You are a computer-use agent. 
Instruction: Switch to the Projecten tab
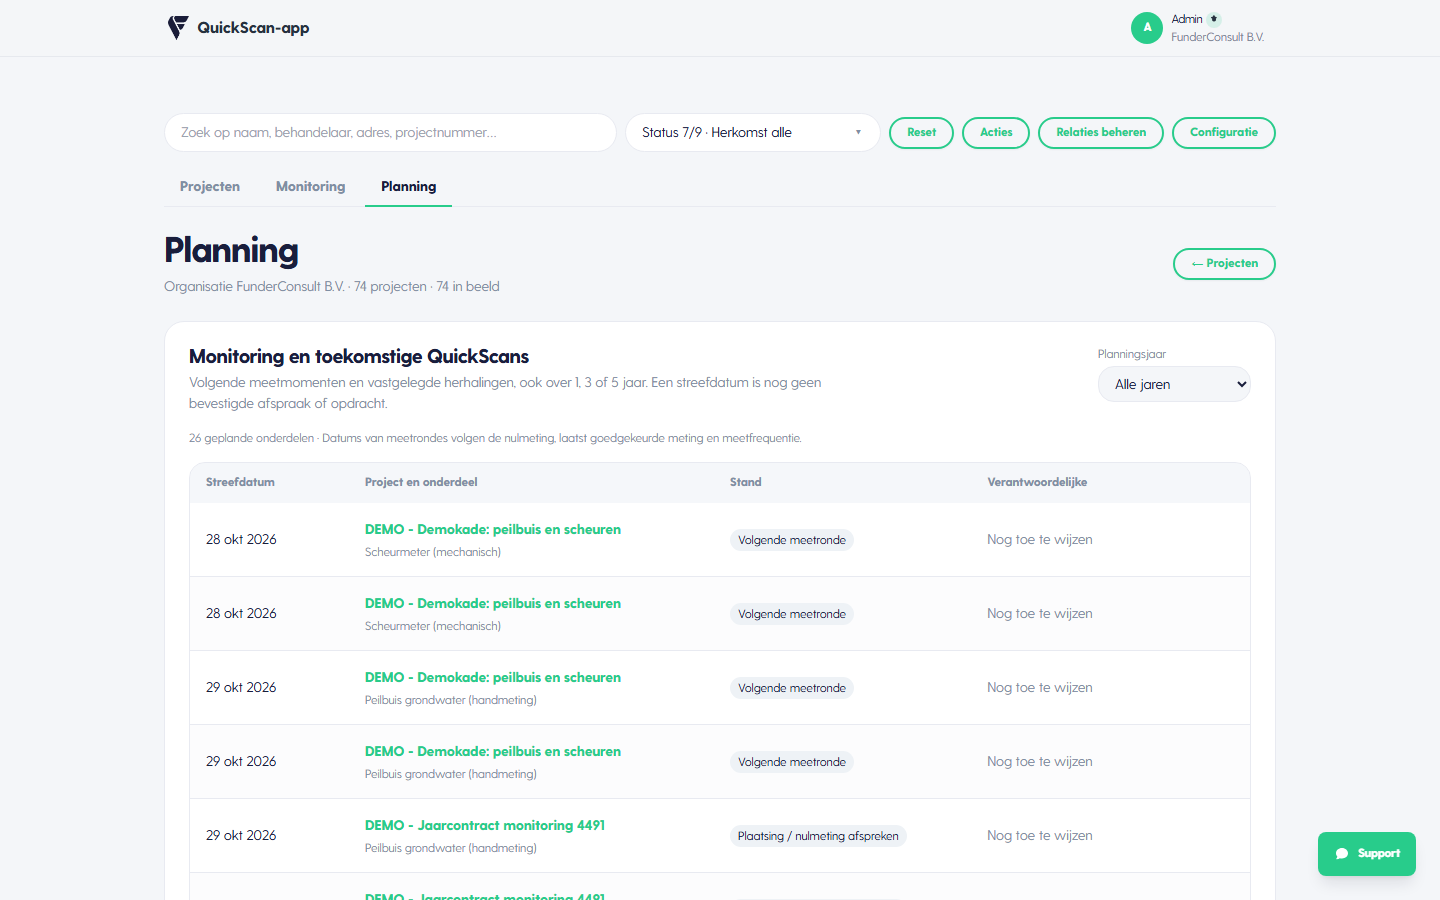(210, 187)
